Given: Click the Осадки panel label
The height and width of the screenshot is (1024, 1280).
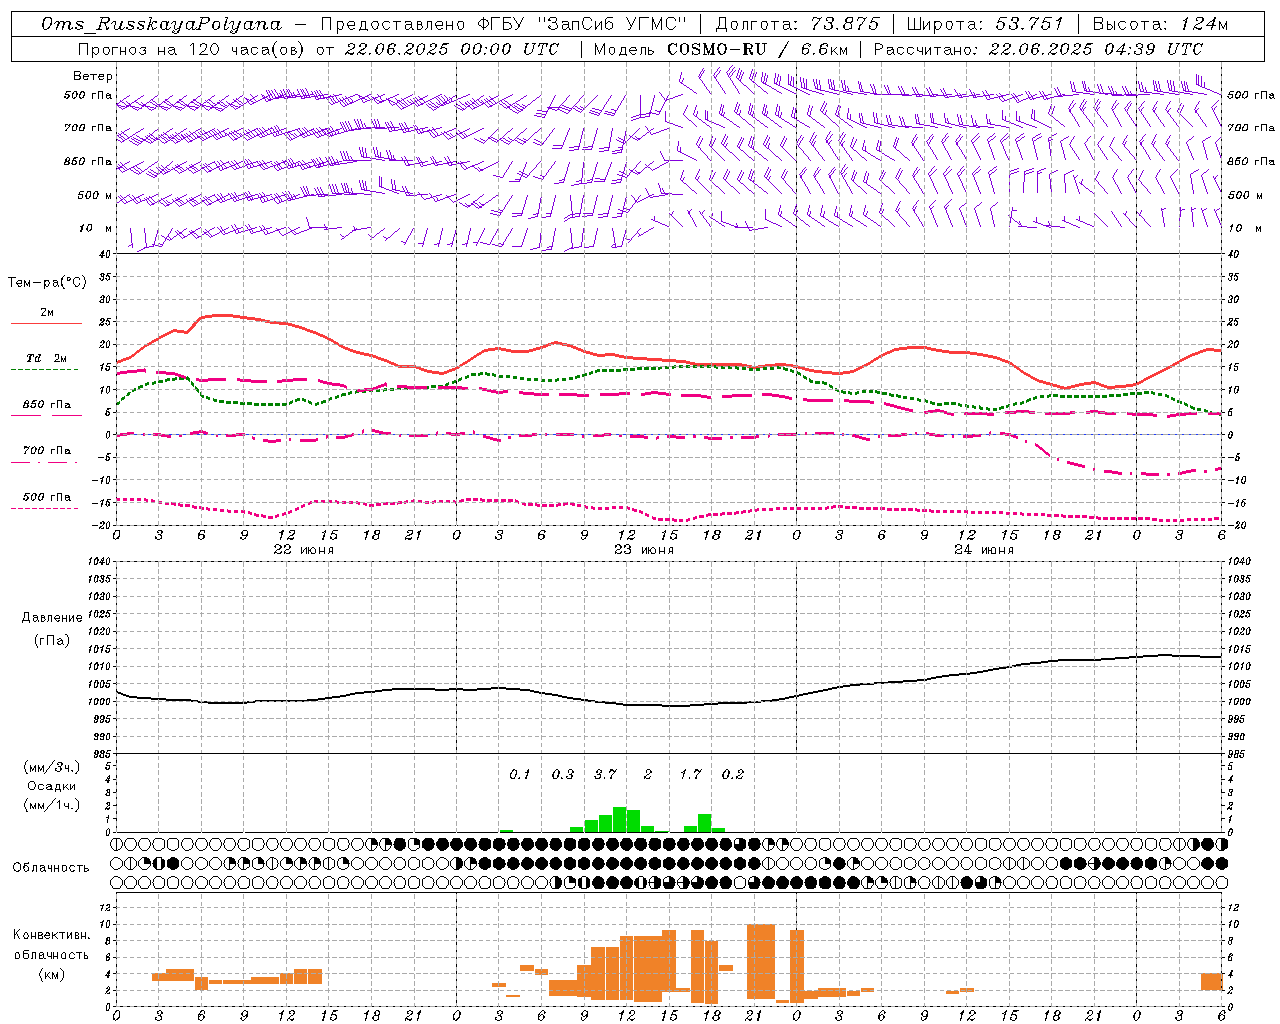Looking at the screenshot, I should [52, 786].
